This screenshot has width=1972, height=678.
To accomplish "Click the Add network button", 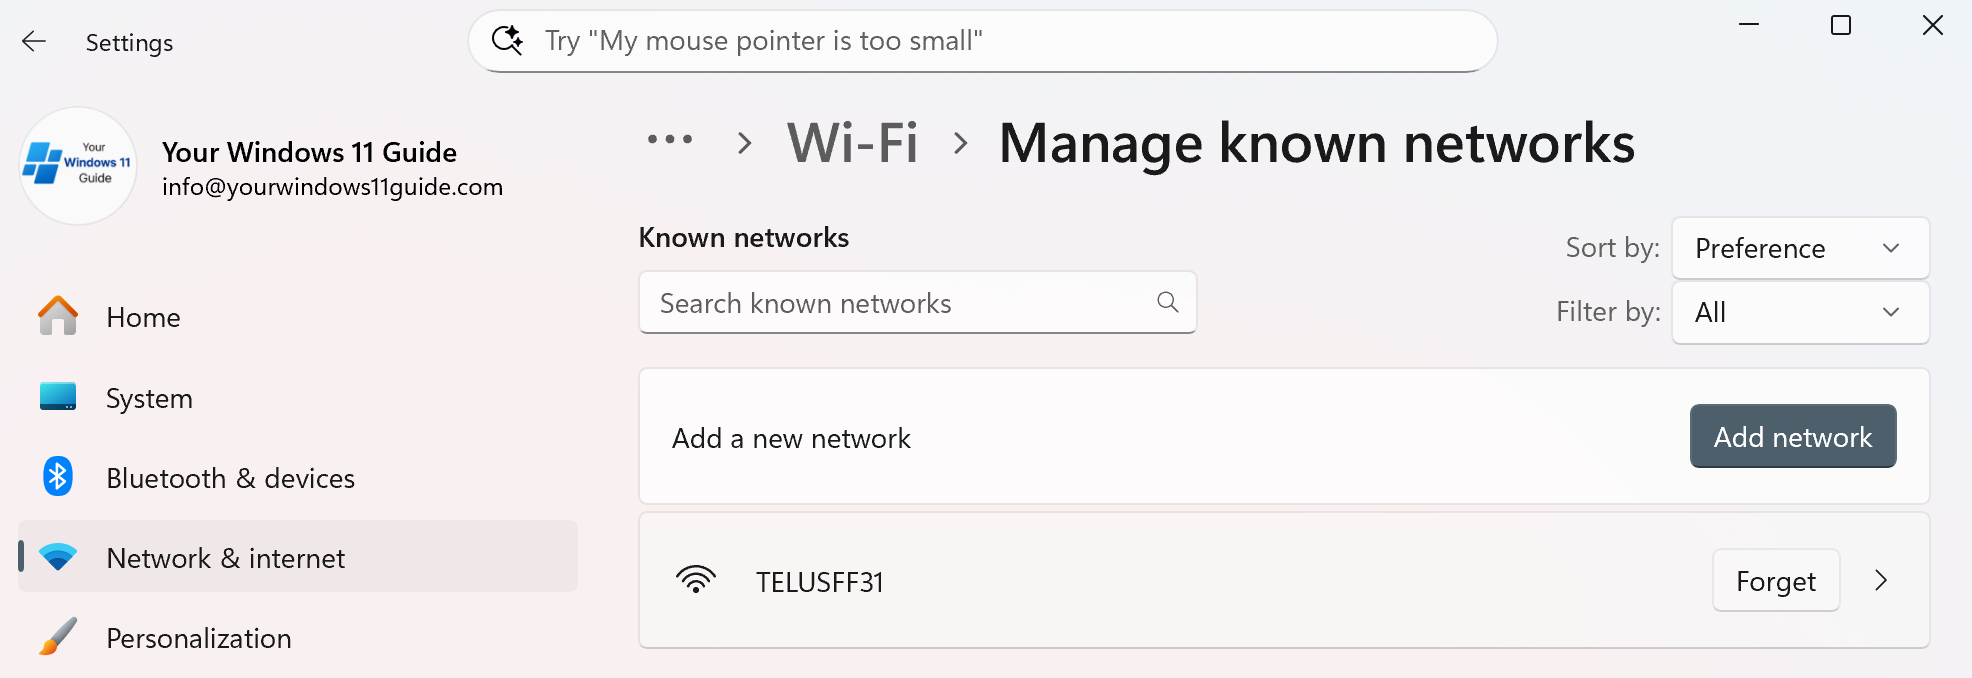I will pos(1792,436).
